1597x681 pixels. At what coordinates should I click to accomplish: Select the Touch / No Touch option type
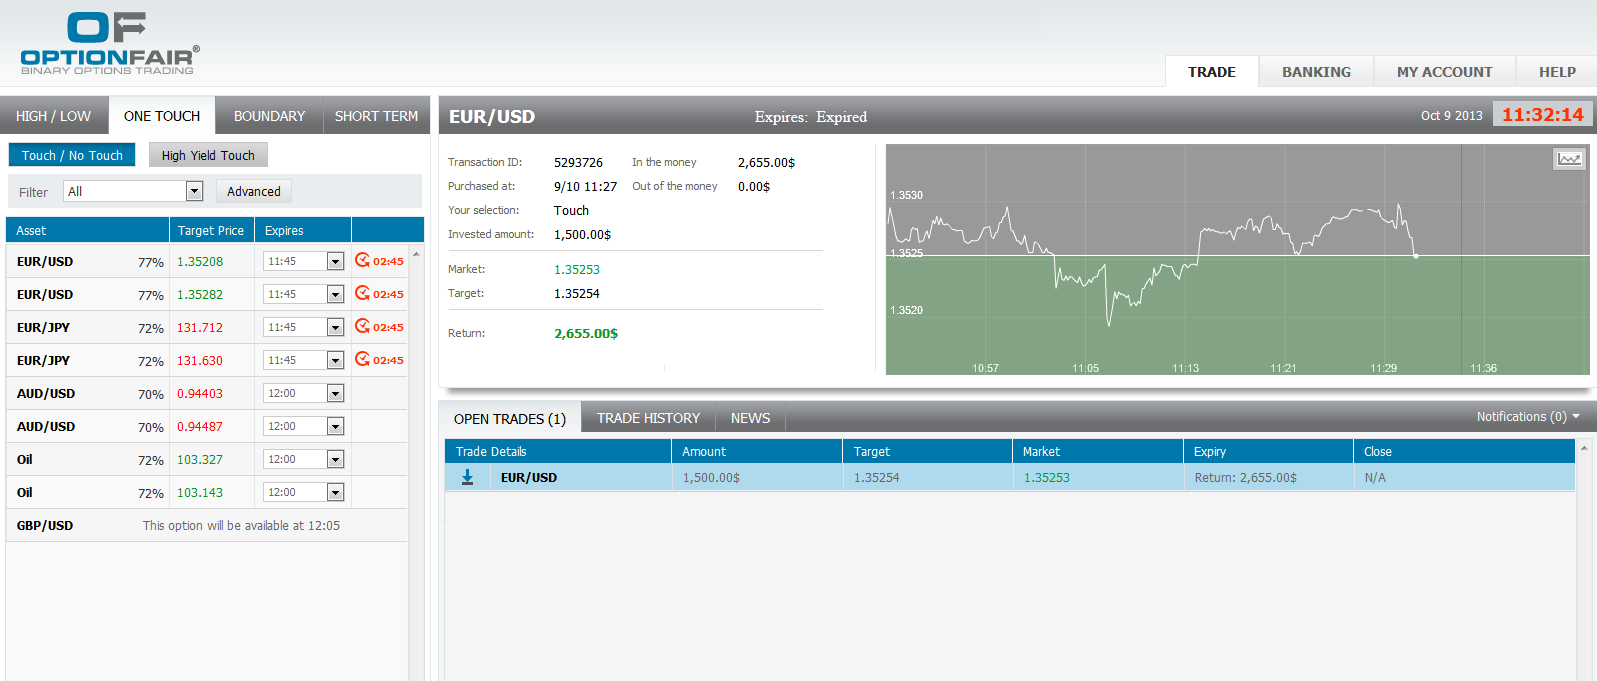coord(72,155)
